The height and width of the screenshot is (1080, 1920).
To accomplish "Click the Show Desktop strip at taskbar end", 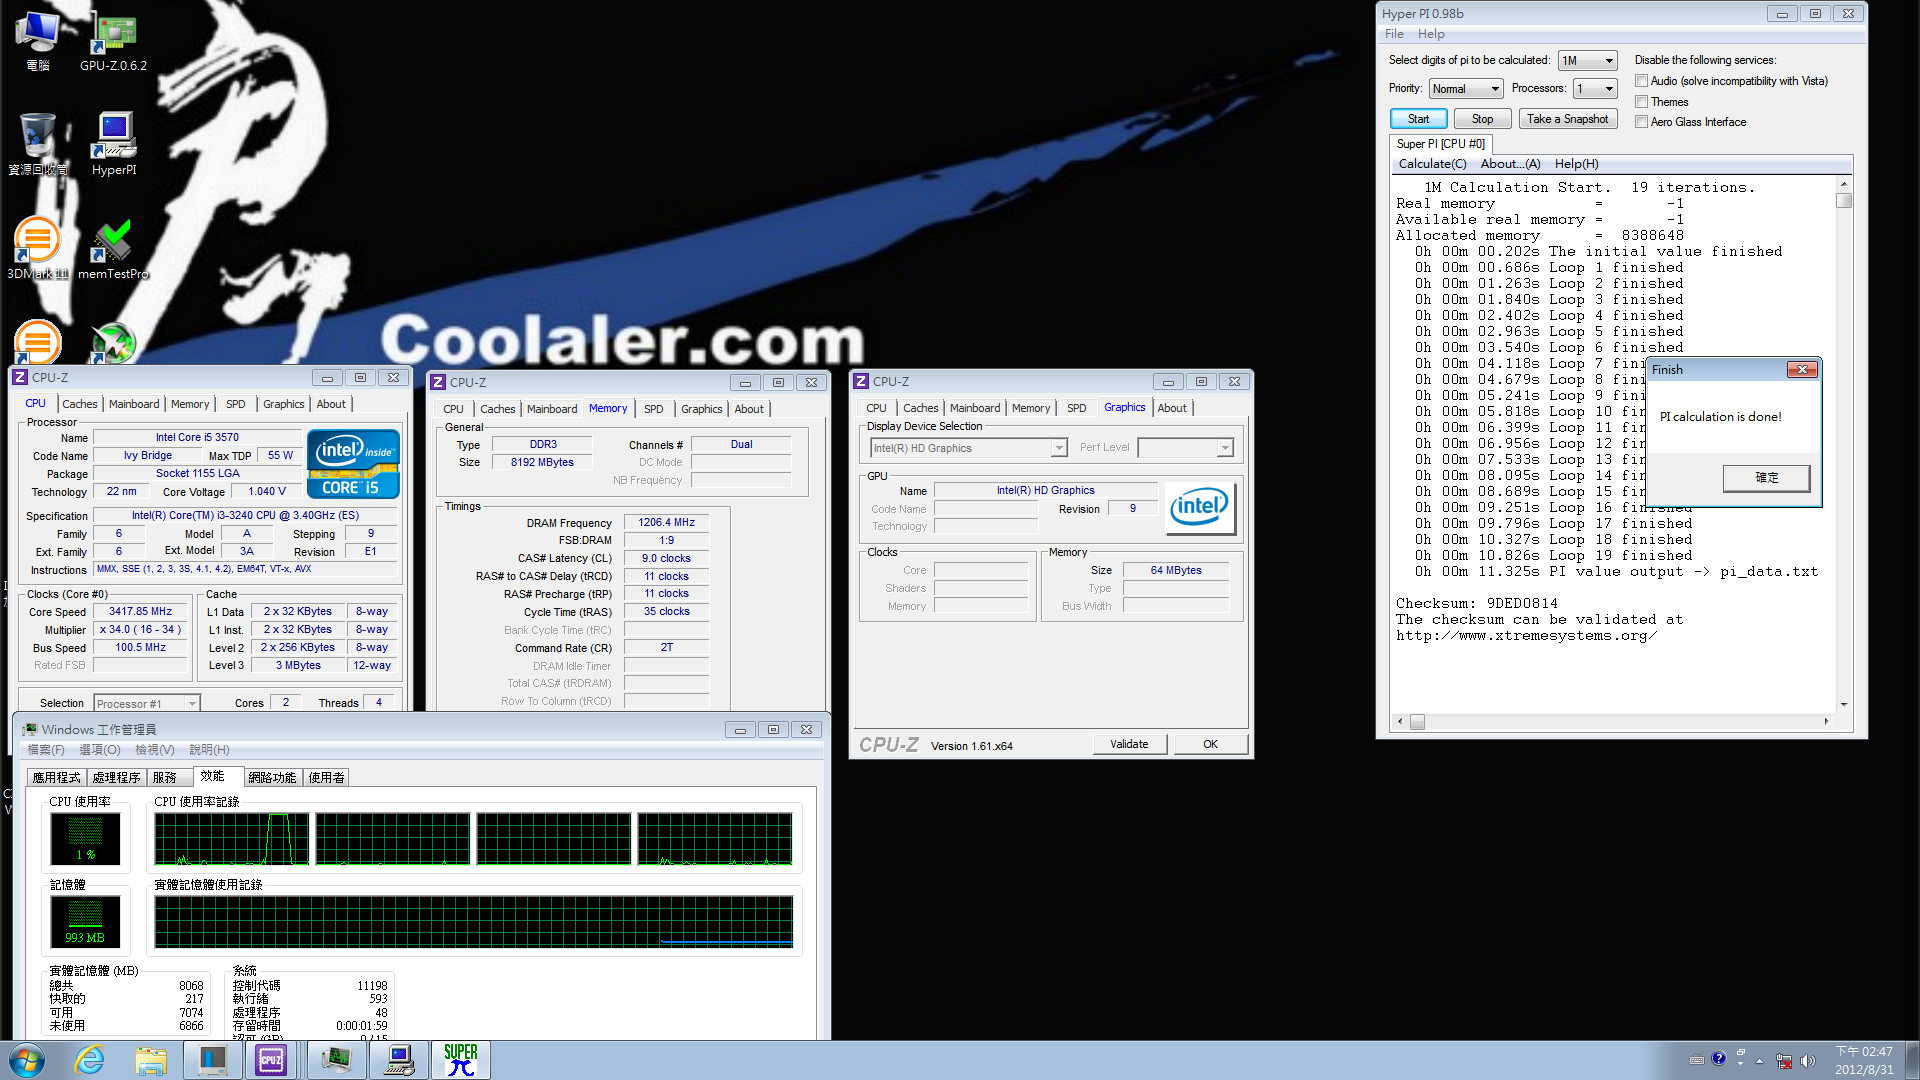I will 1912,1060.
